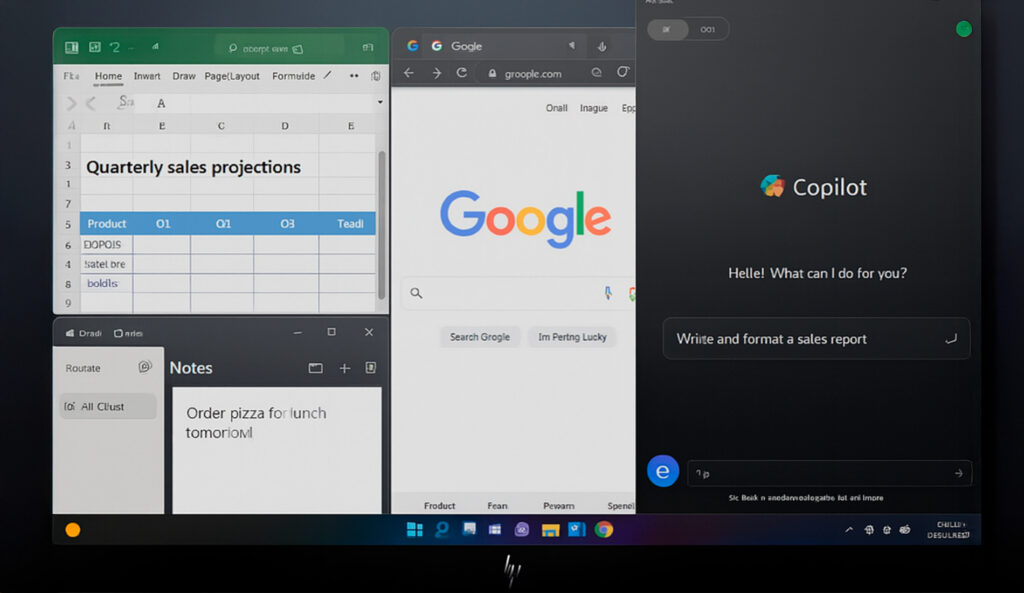Select the "satel bre" cell
The height and width of the screenshot is (593, 1024).
tap(106, 264)
